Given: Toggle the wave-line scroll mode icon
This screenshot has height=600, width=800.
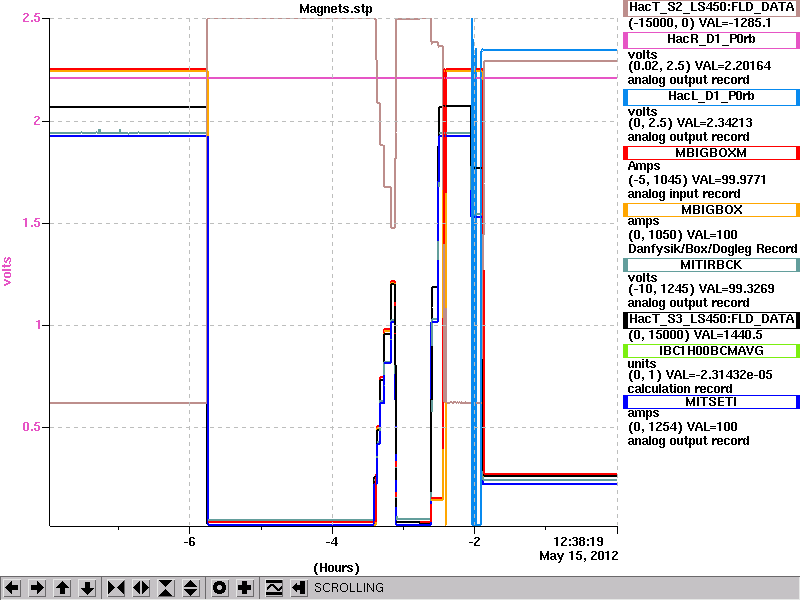Looking at the screenshot, I should click(274, 588).
